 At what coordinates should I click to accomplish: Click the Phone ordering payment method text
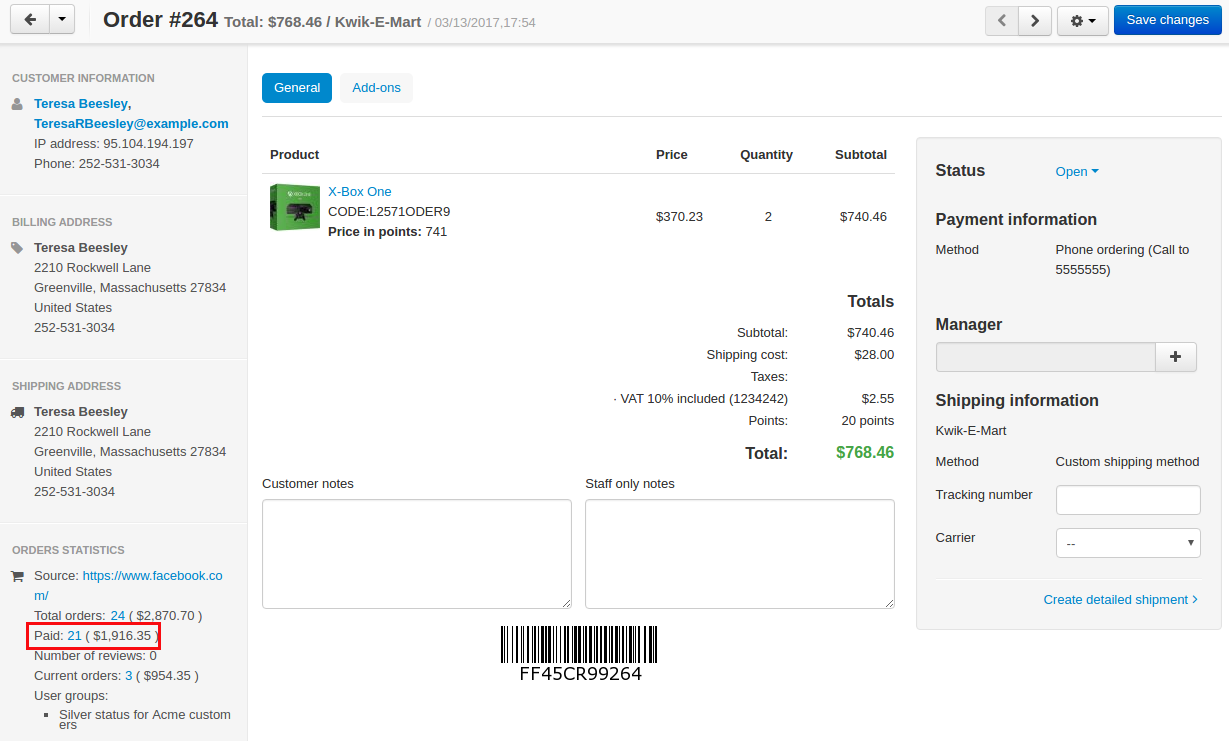[1123, 260]
